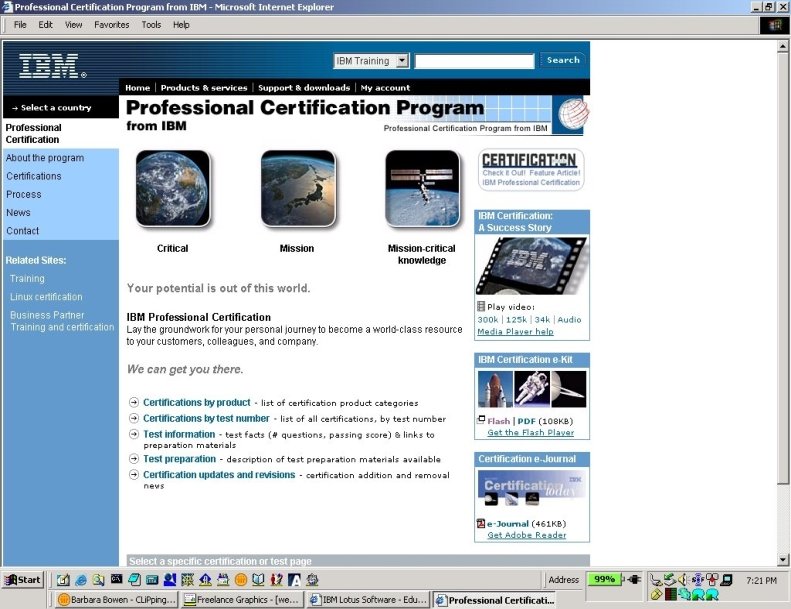Open Test preparation link
Viewport: 791px width, 609px height.
pos(180,459)
